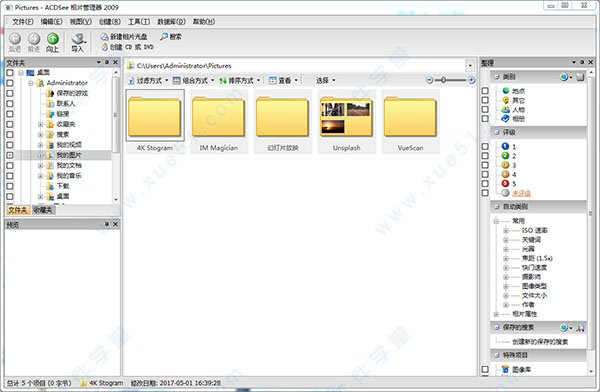Switch to the 收藏夹 tab below folder tree

click(43, 210)
